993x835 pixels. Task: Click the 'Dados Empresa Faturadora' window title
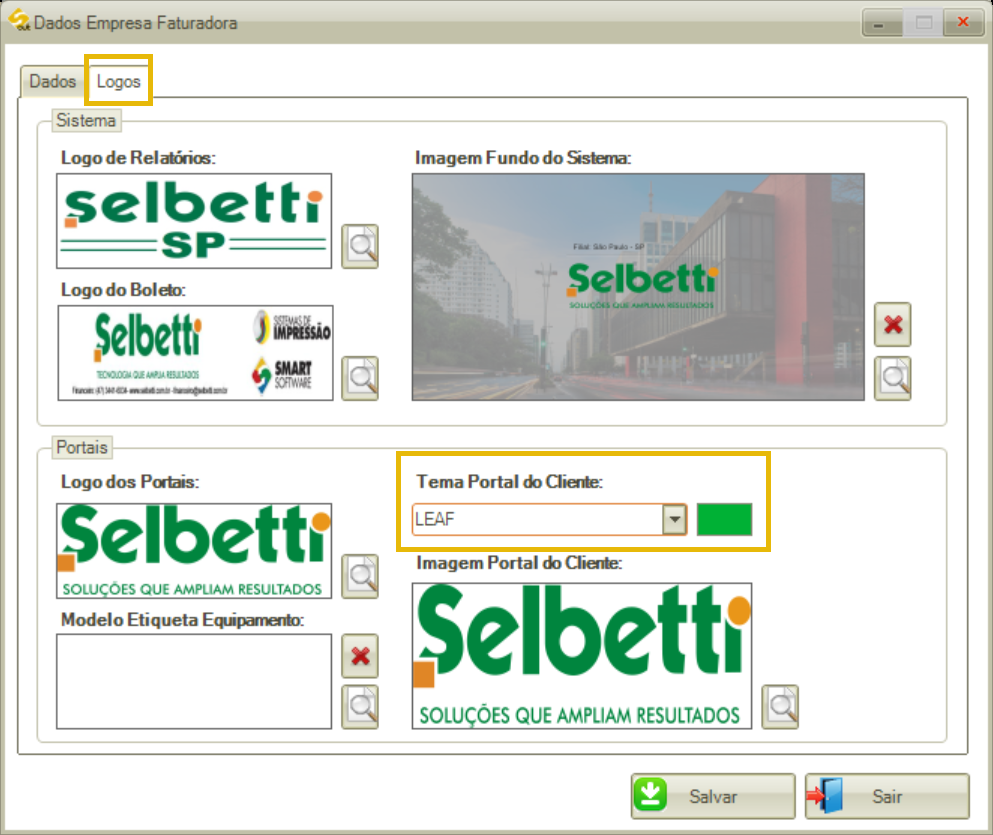[136, 23]
